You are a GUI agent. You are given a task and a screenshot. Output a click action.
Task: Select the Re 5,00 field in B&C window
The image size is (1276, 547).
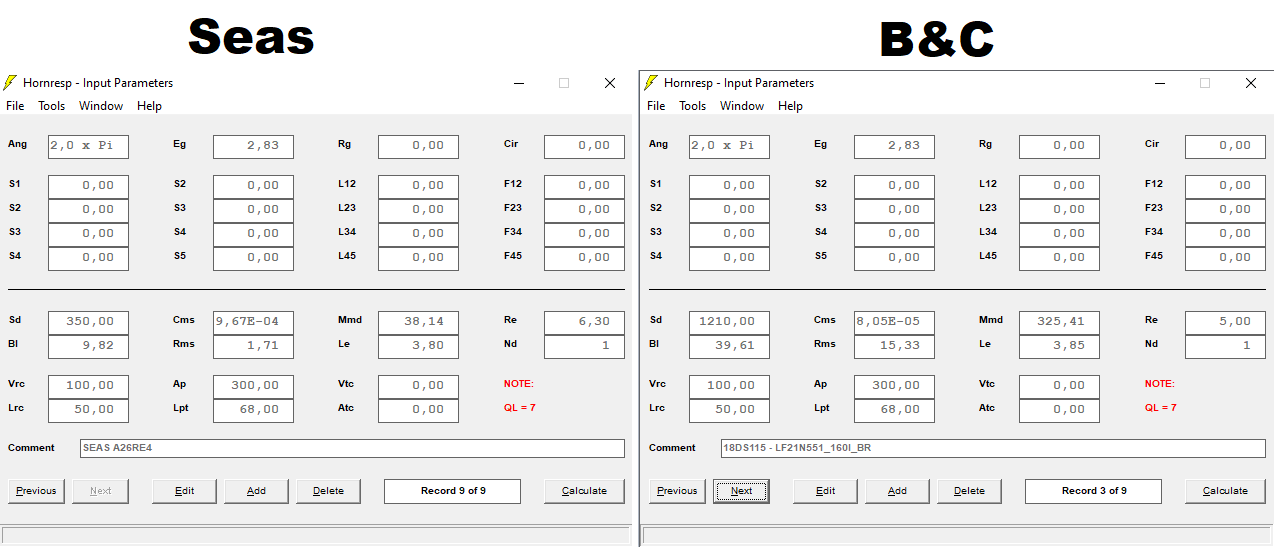[x=1226, y=322]
